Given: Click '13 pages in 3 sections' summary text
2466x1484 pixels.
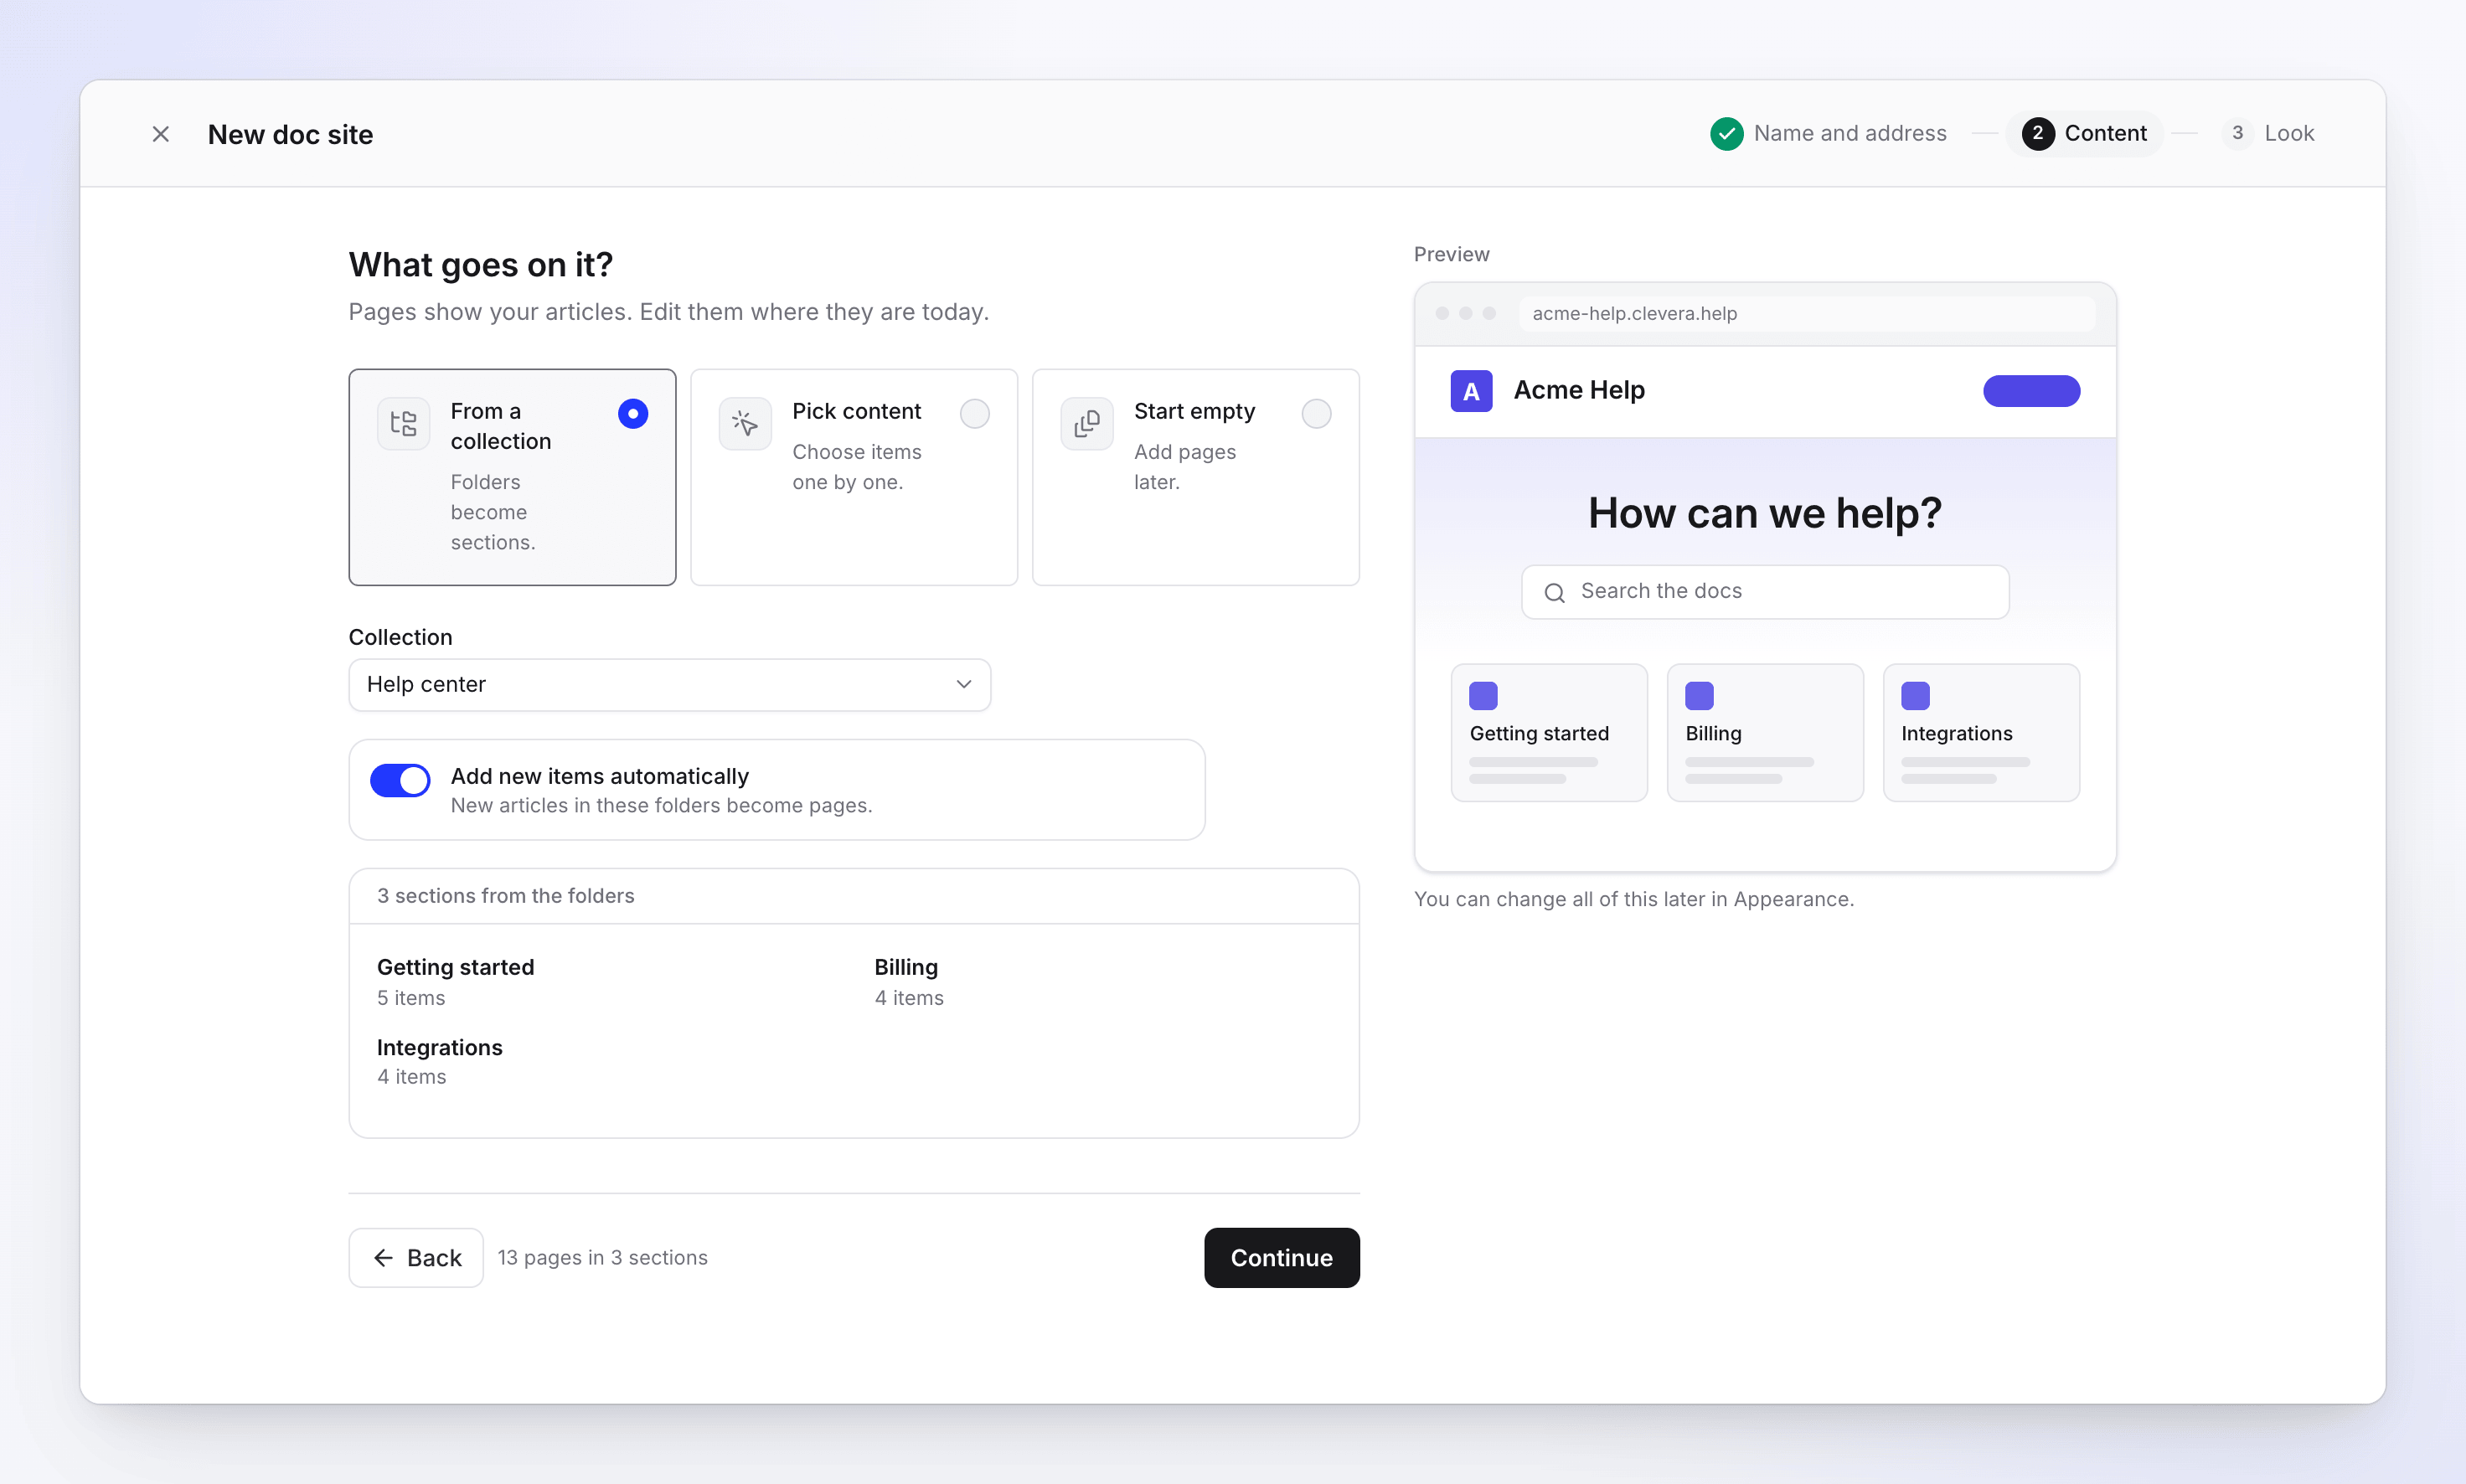Looking at the screenshot, I should (603, 1258).
